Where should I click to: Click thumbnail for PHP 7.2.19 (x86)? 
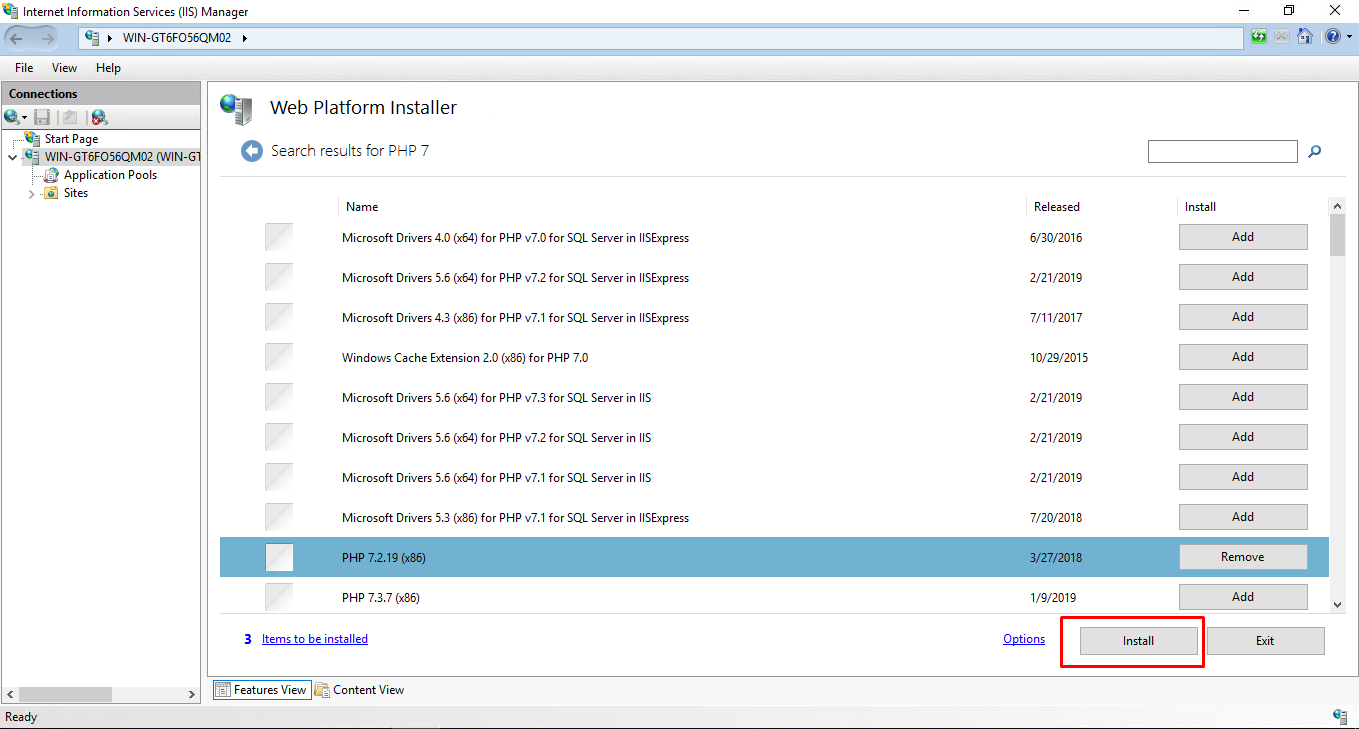coord(279,557)
